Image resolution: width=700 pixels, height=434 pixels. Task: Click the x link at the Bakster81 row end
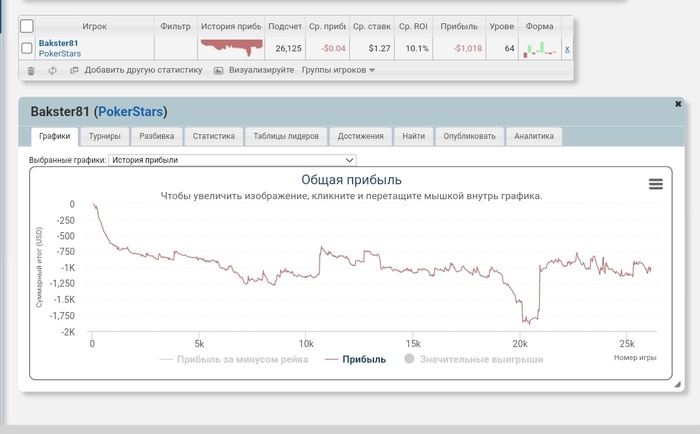coord(567,49)
